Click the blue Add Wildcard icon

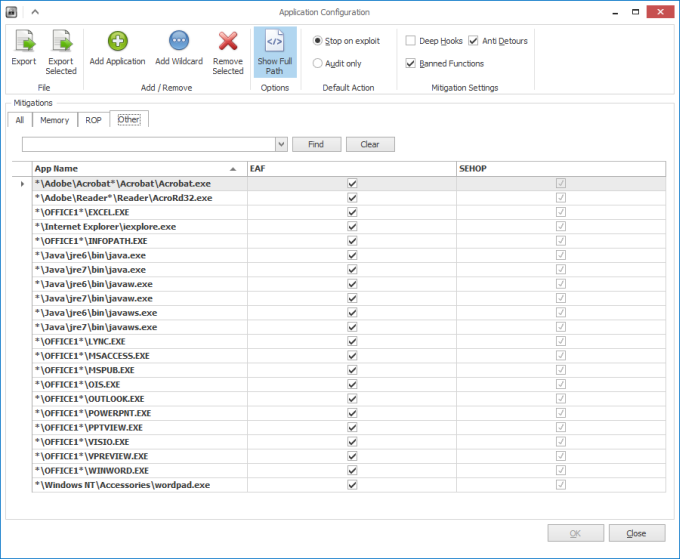[x=179, y=42]
